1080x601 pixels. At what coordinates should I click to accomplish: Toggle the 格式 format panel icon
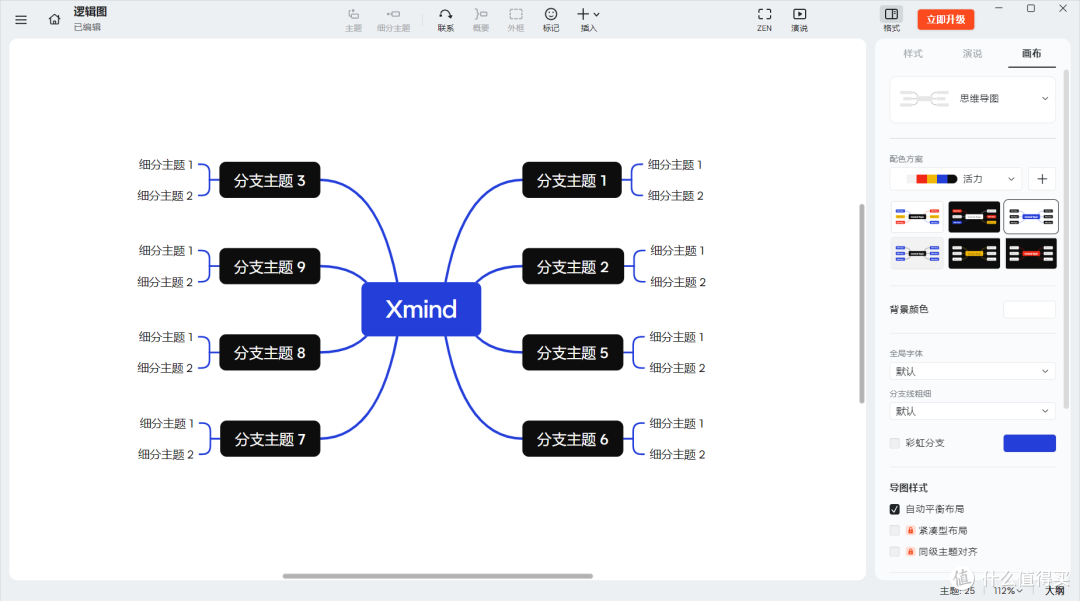coord(891,15)
